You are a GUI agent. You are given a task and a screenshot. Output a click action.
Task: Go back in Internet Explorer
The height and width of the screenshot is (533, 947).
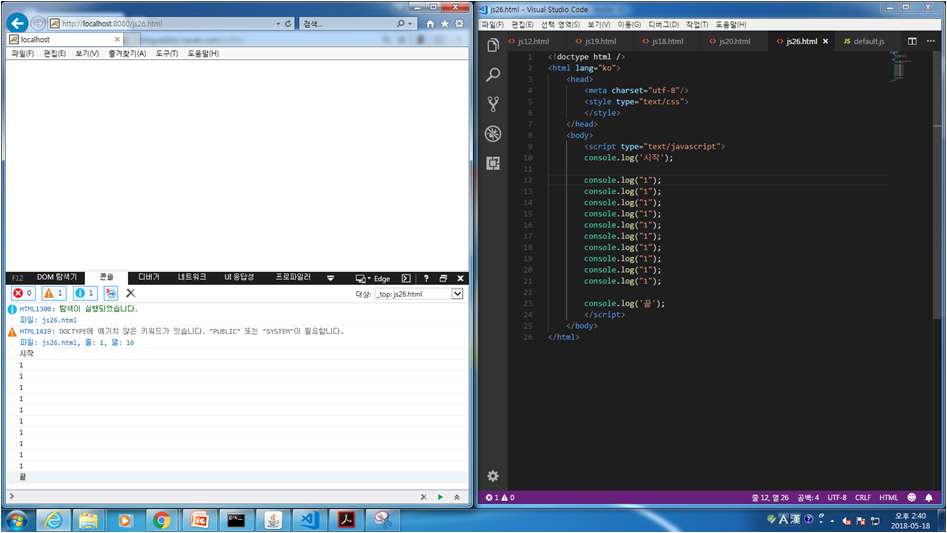pos(18,23)
